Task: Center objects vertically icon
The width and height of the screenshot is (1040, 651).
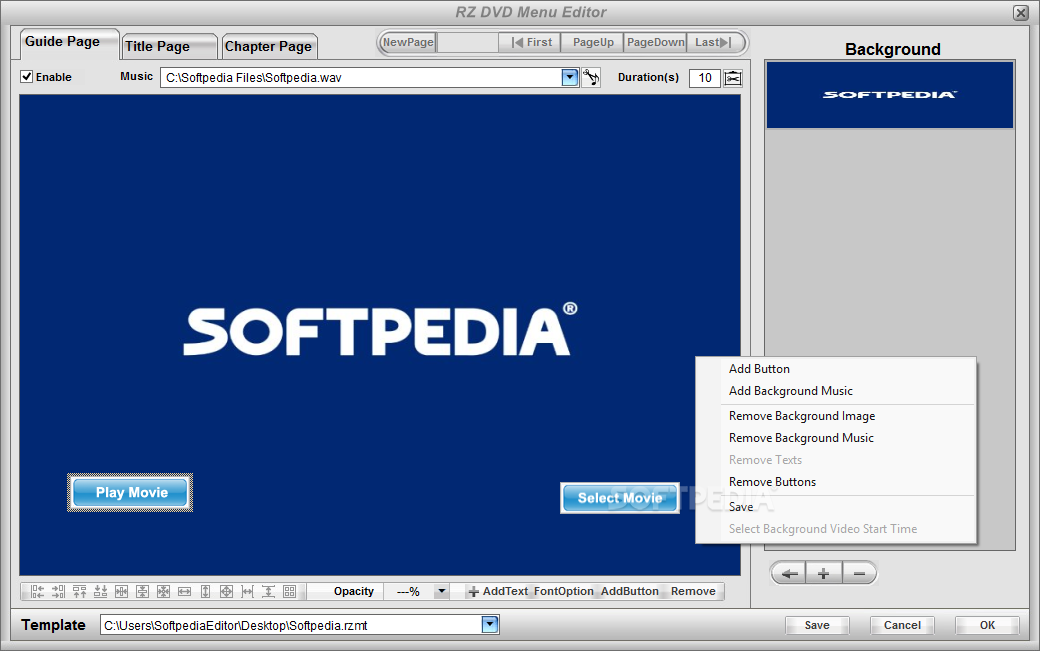Action: (143, 591)
